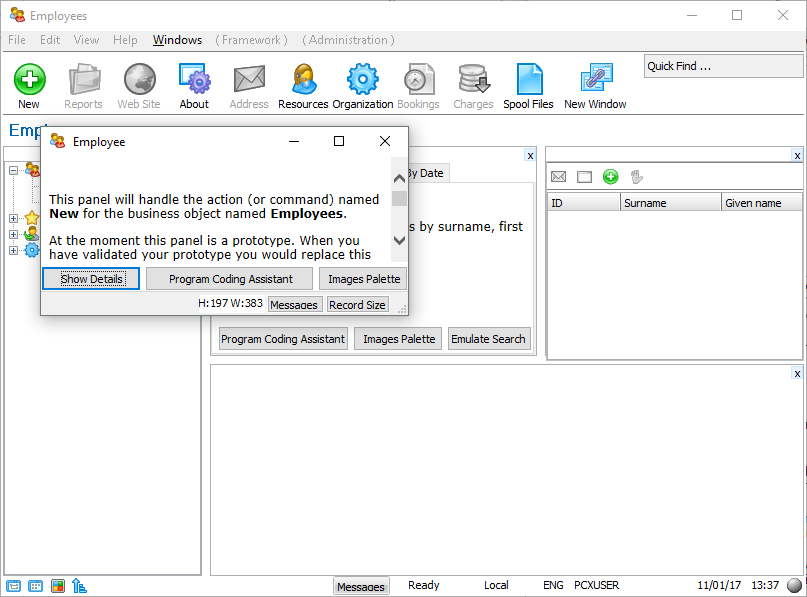Open the Edit menu
The image size is (807, 597).
50,40
